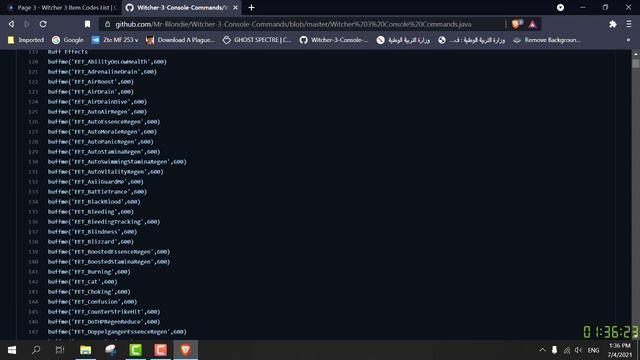Viewport: 640px width, 360px height.
Task: Open the Brave hamburger menu
Action: click(629, 24)
